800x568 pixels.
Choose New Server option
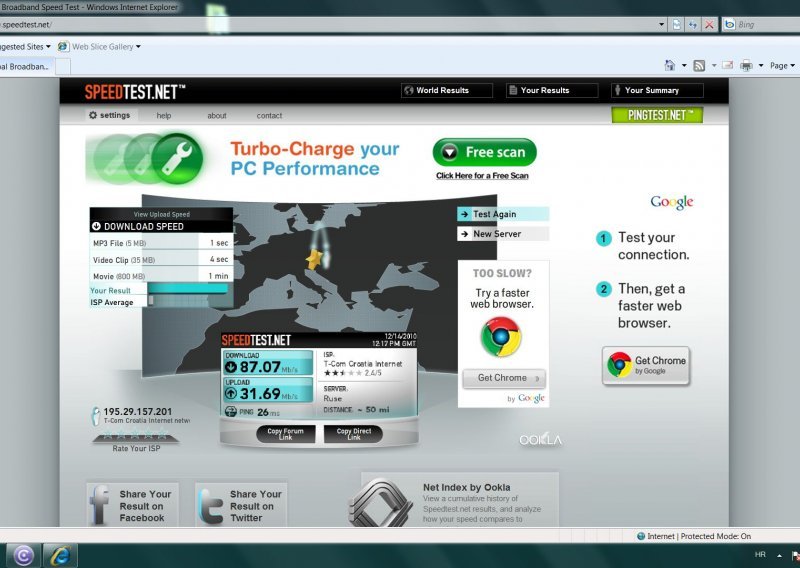tap(503, 234)
